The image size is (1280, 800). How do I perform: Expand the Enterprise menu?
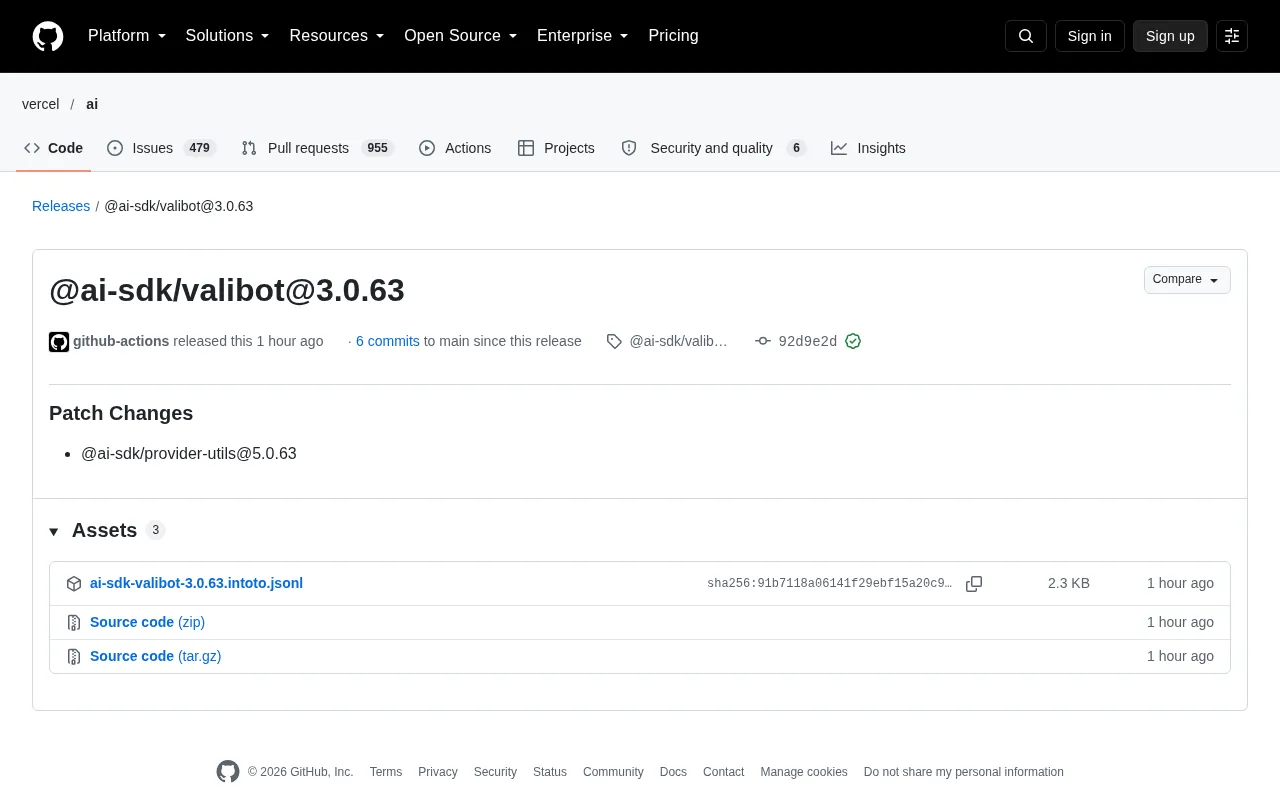(583, 36)
